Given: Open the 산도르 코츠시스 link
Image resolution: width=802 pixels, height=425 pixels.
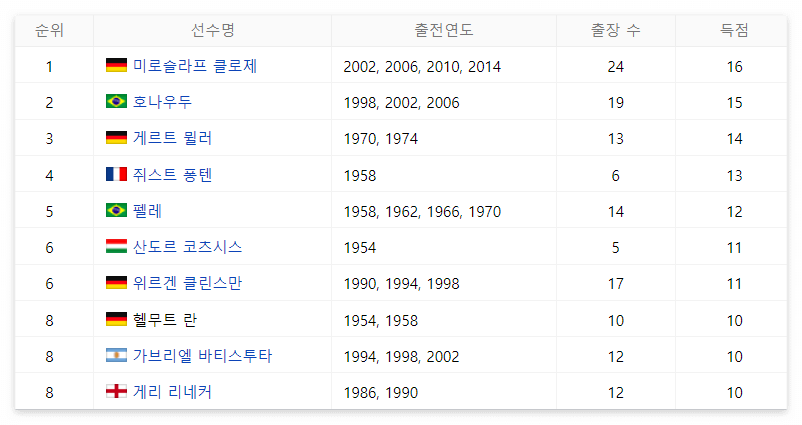Looking at the screenshot, I should tap(187, 247).
